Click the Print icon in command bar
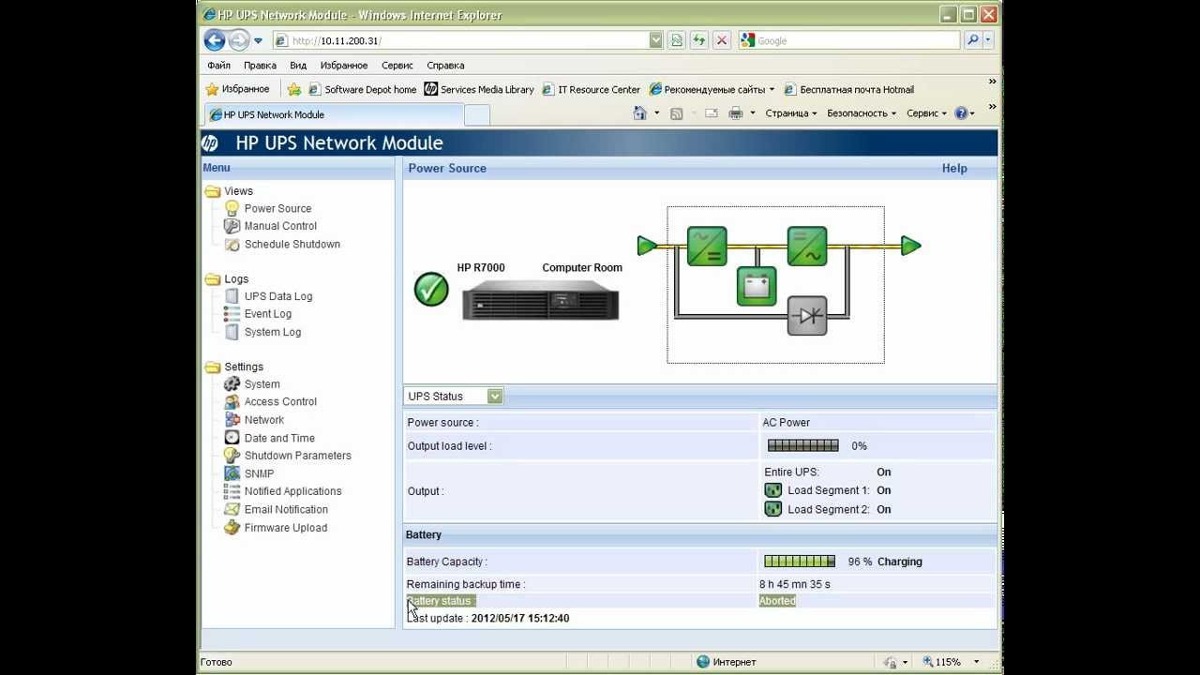1200x675 pixels. (x=736, y=113)
